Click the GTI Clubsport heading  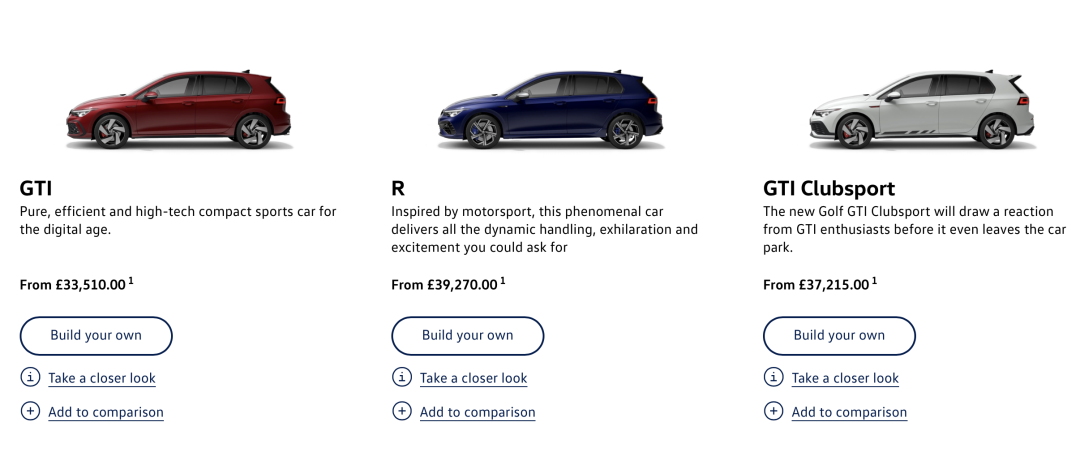tap(829, 188)
